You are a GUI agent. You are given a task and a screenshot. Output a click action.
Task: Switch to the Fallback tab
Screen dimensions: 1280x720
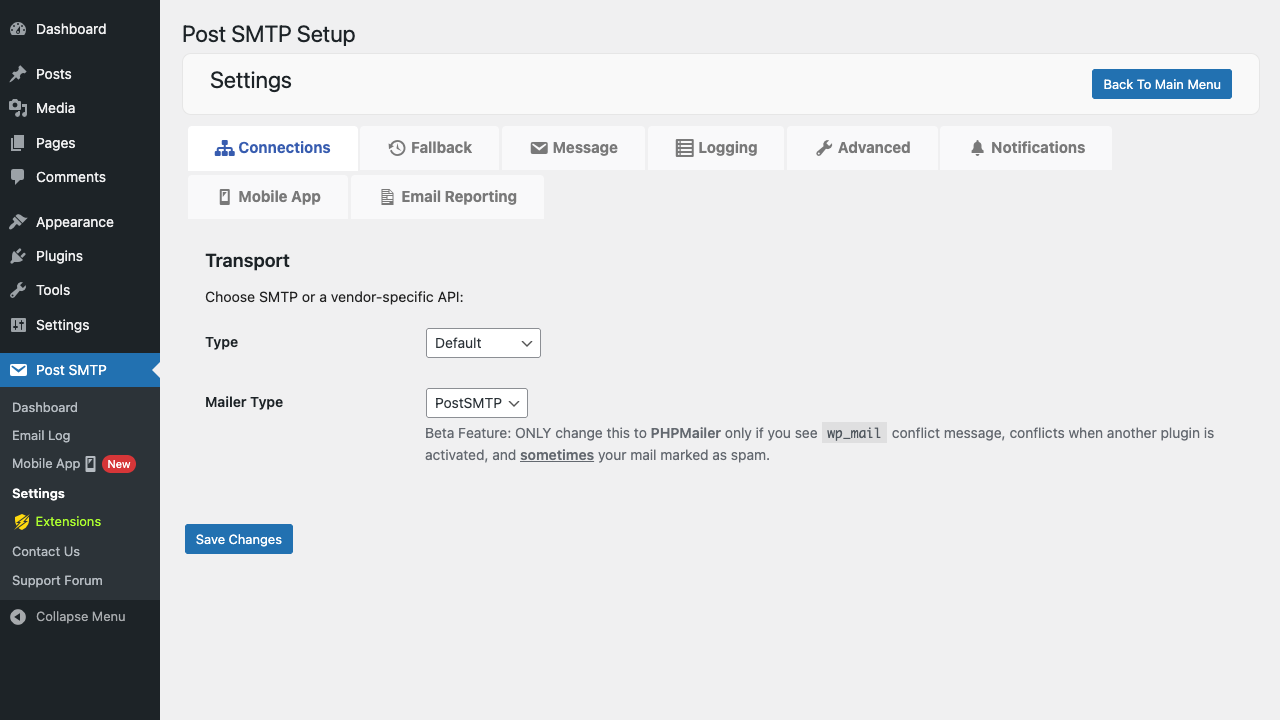(430, 148)
